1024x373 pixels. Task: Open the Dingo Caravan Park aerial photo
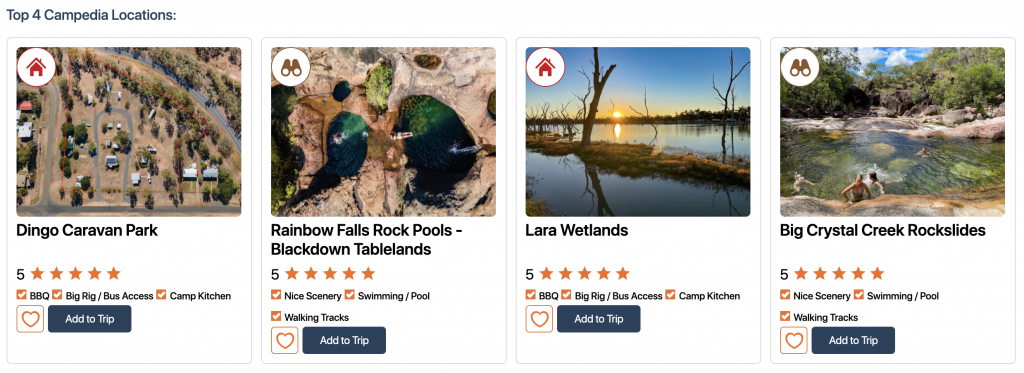click(x=129, y=131)
